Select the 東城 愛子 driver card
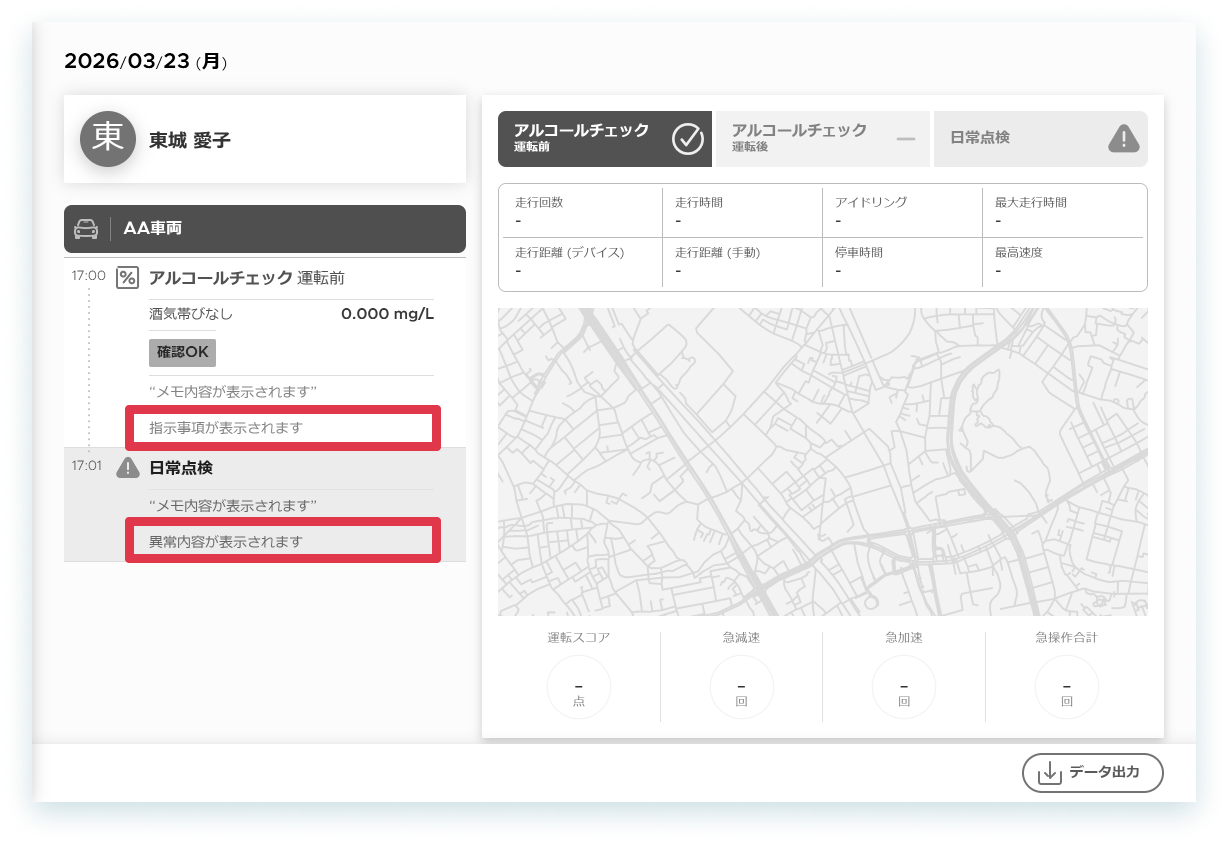 (265, 139)
